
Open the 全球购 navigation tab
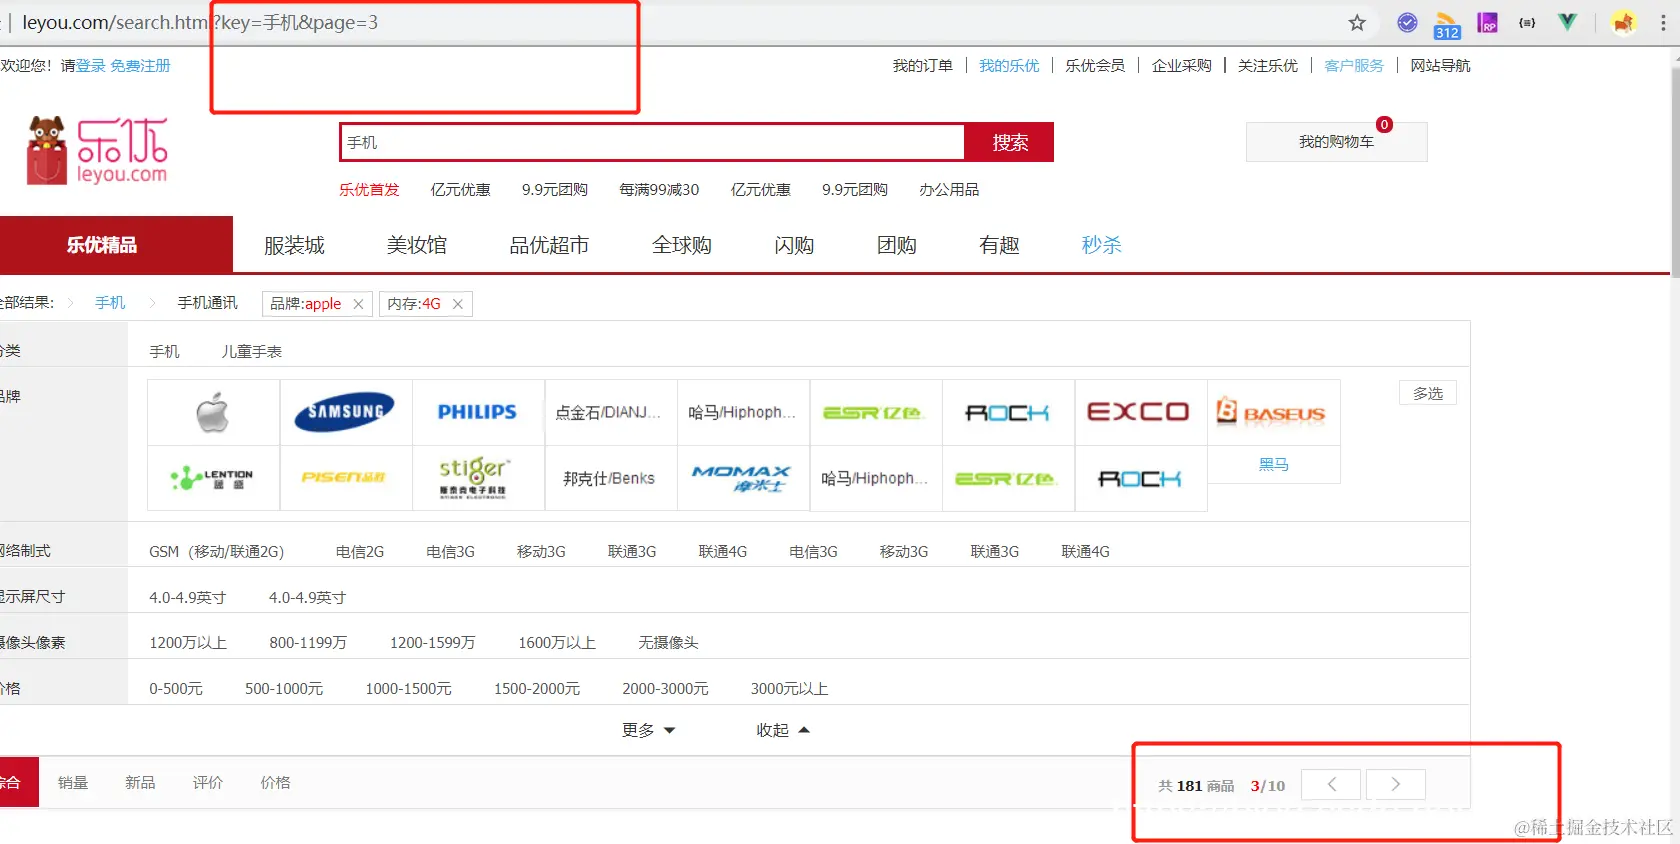(682, 245)
